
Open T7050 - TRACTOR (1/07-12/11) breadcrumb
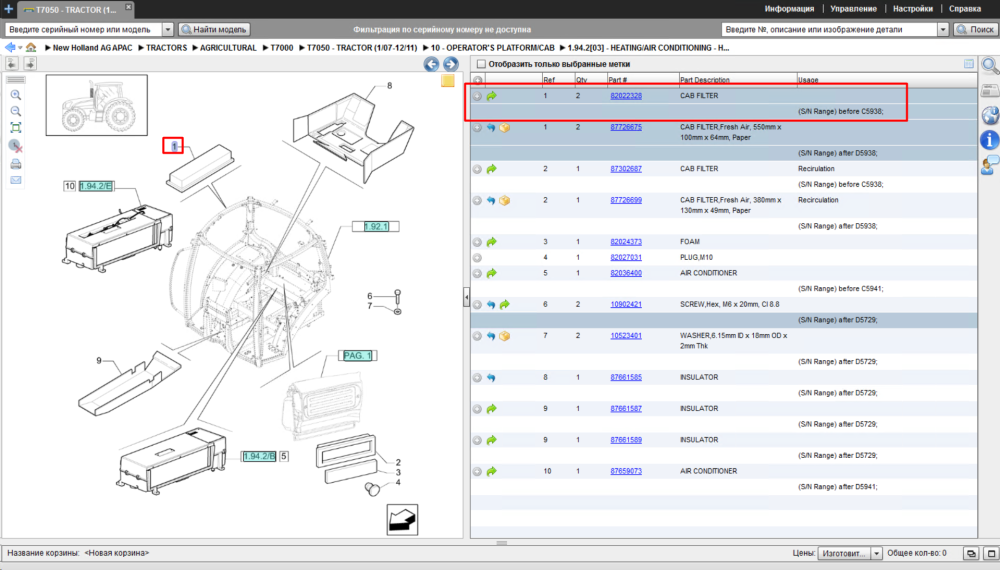click(x=362, y=48)
